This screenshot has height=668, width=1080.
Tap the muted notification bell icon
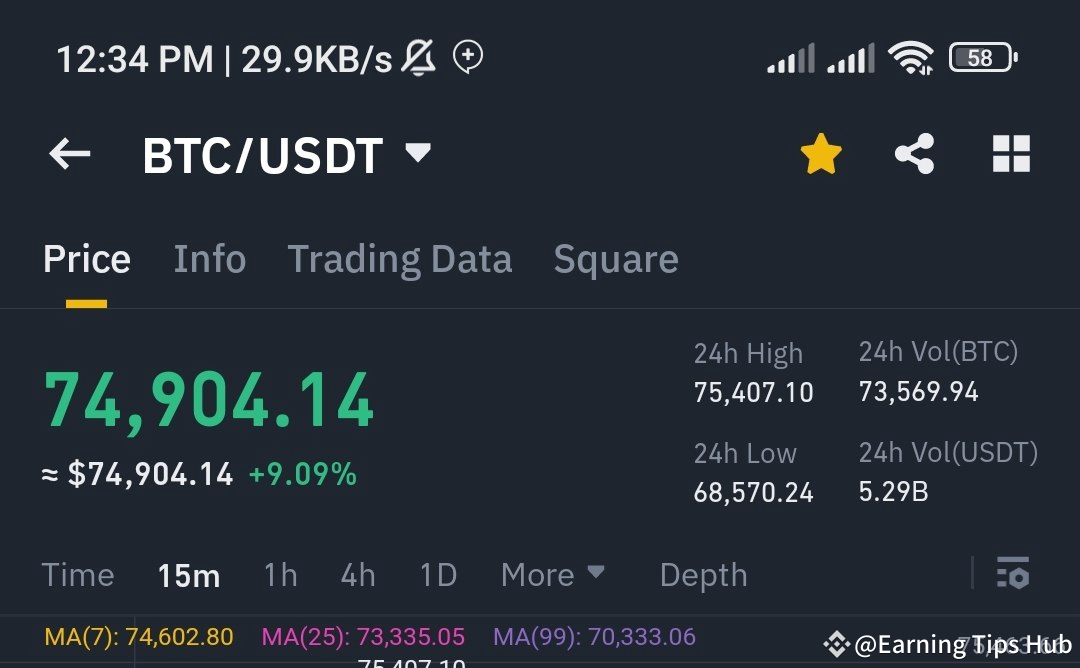[x=419, y=57]
